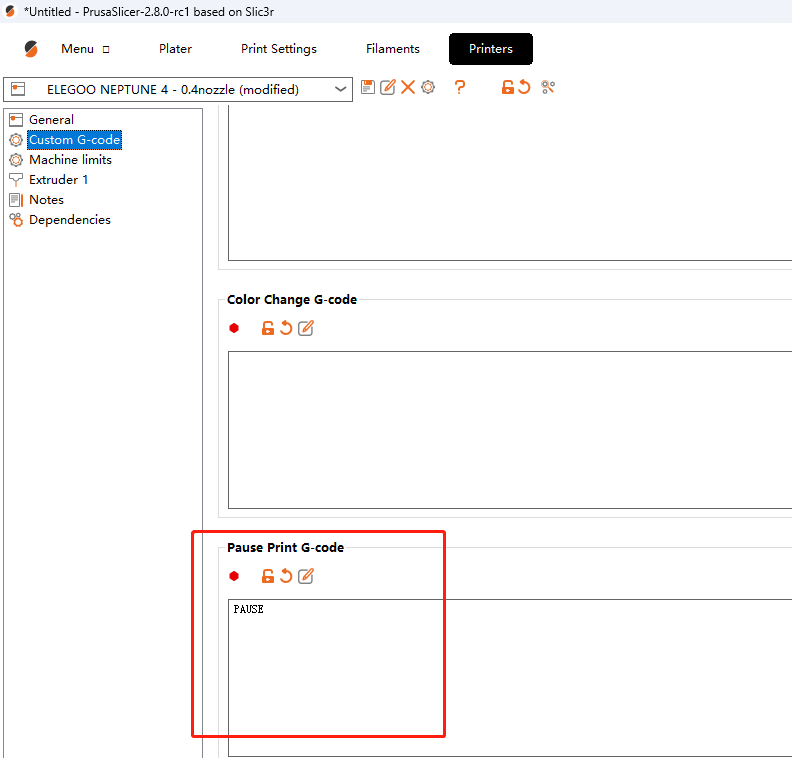Delete the current printer preset
Viewport: 792px width, 758px height.
(408, 88)
